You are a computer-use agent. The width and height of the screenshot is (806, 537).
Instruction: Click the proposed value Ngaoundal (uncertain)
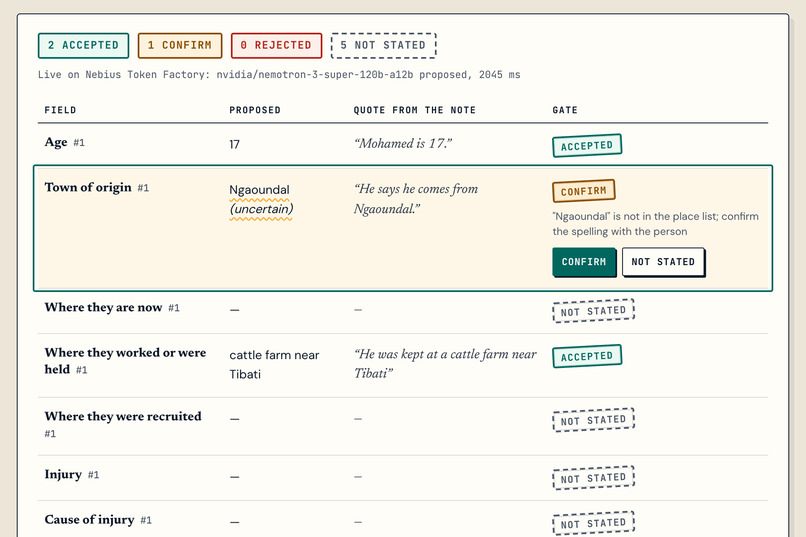(x=261, y=199)
